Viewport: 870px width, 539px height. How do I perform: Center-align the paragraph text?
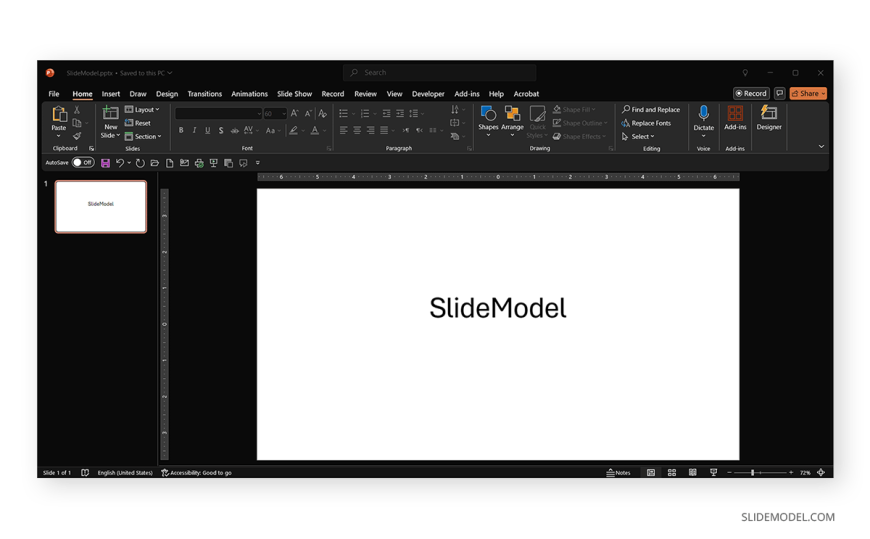pos(357,130)
